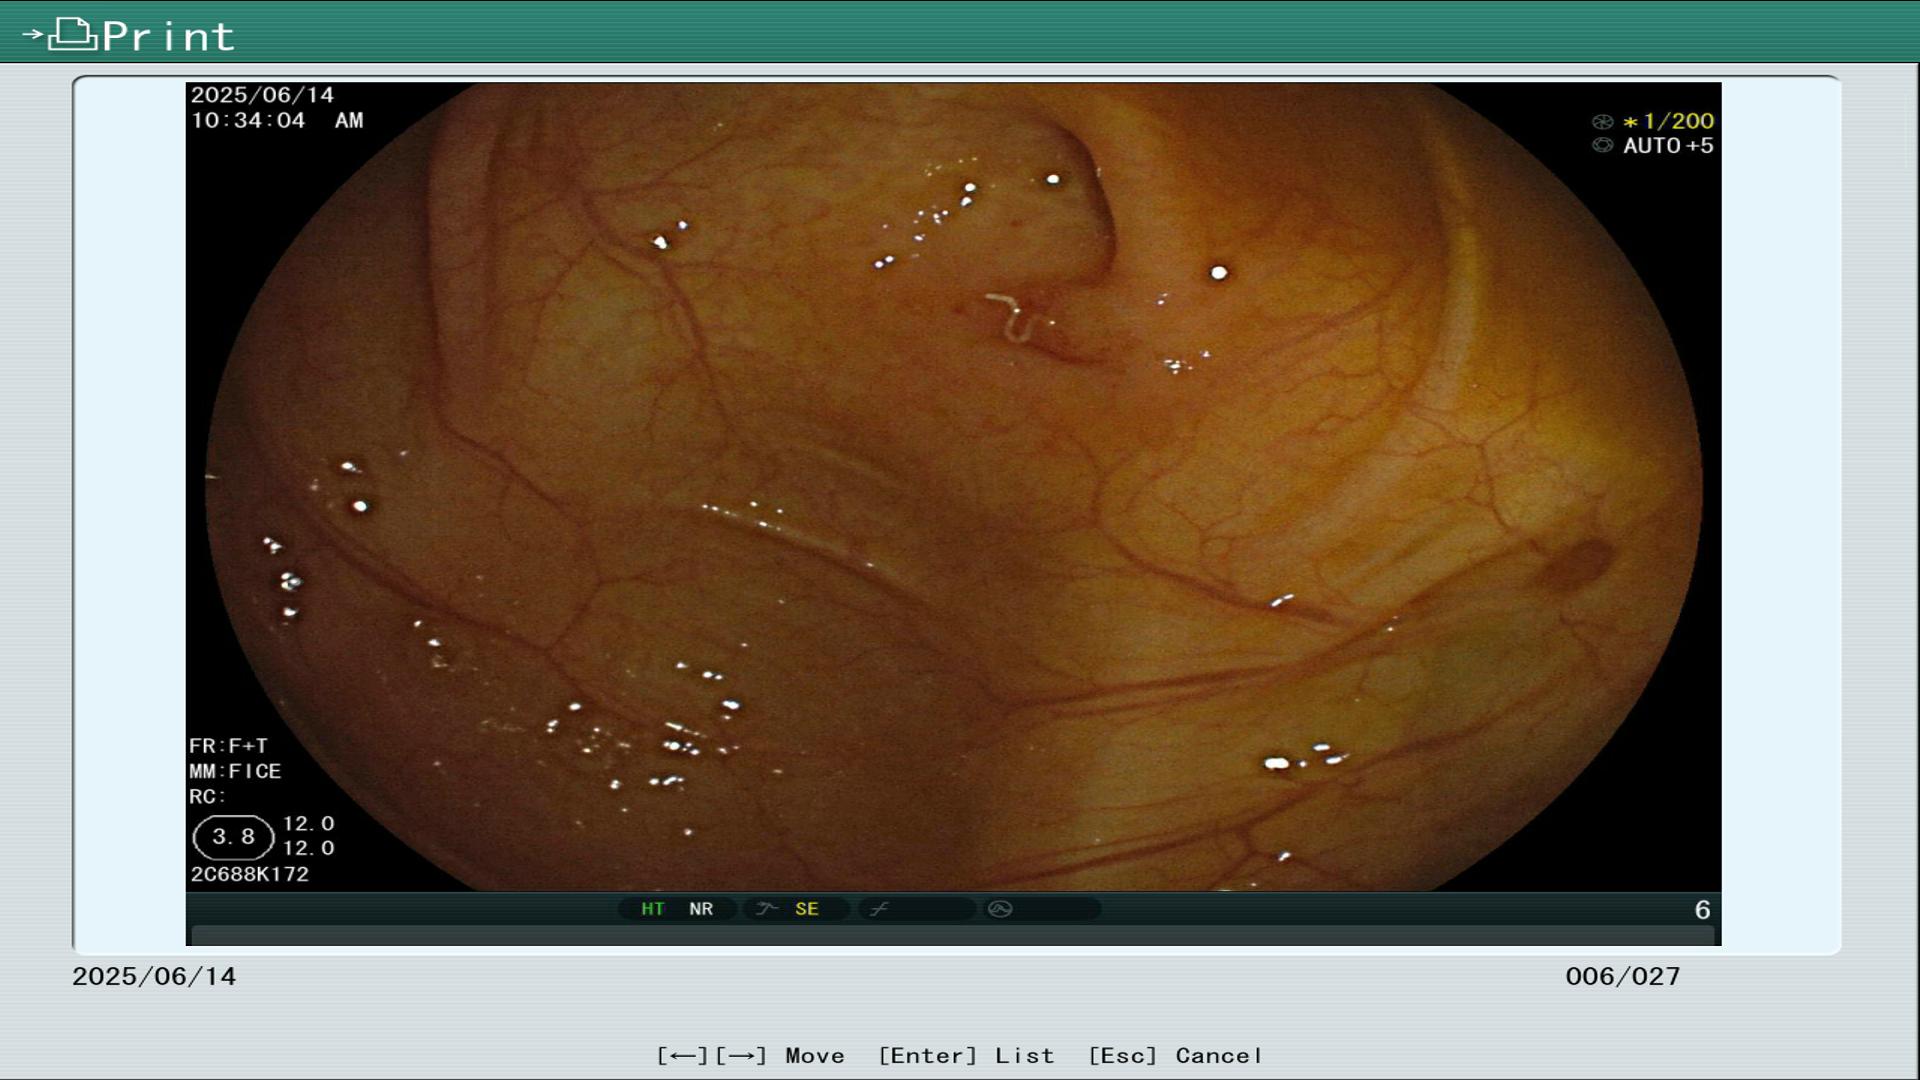Click the 10:34:04 AM timestamp
This screenshot has width=1920, height=1080.
point(277,121)
